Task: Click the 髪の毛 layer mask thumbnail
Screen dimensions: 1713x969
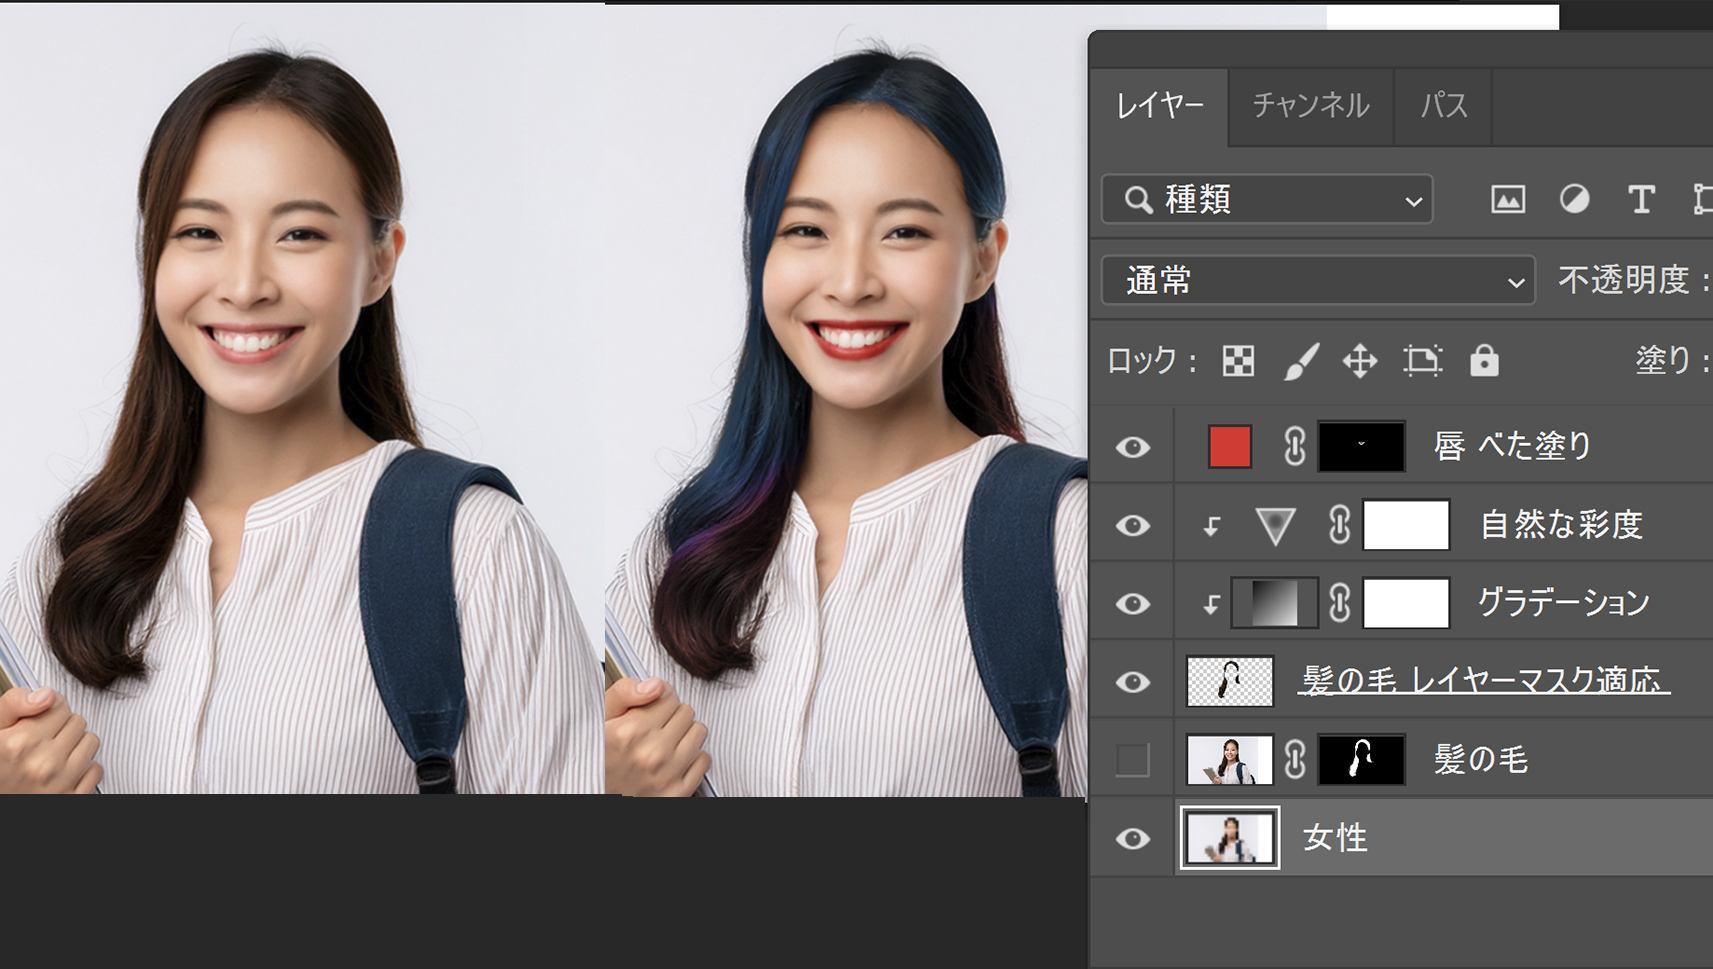Action: point(1361,760)
